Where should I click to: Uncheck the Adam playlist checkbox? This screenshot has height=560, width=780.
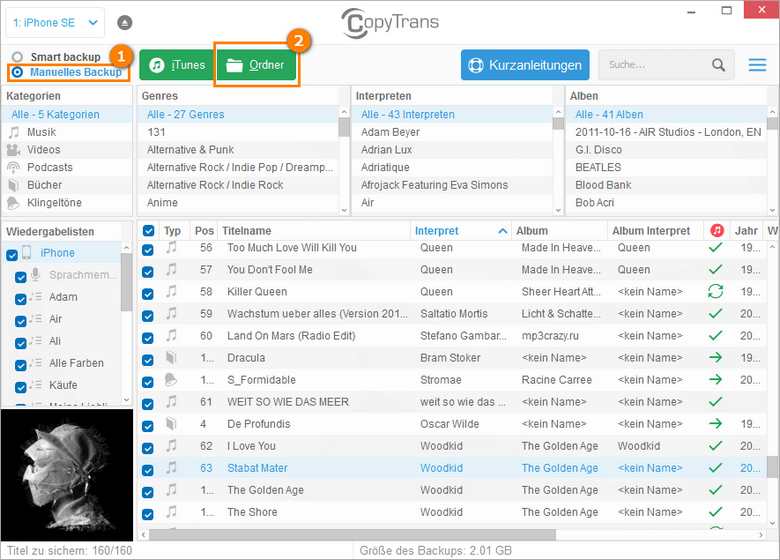point(21,297)
